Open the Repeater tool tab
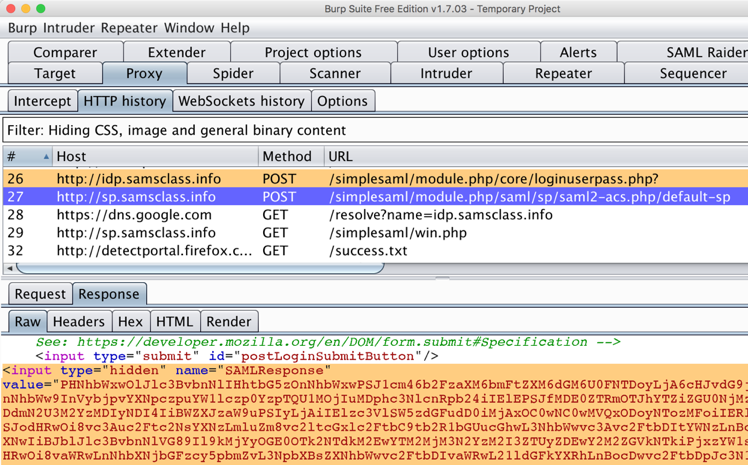Viewport: 748px width, 465px height. coord(563,73)
